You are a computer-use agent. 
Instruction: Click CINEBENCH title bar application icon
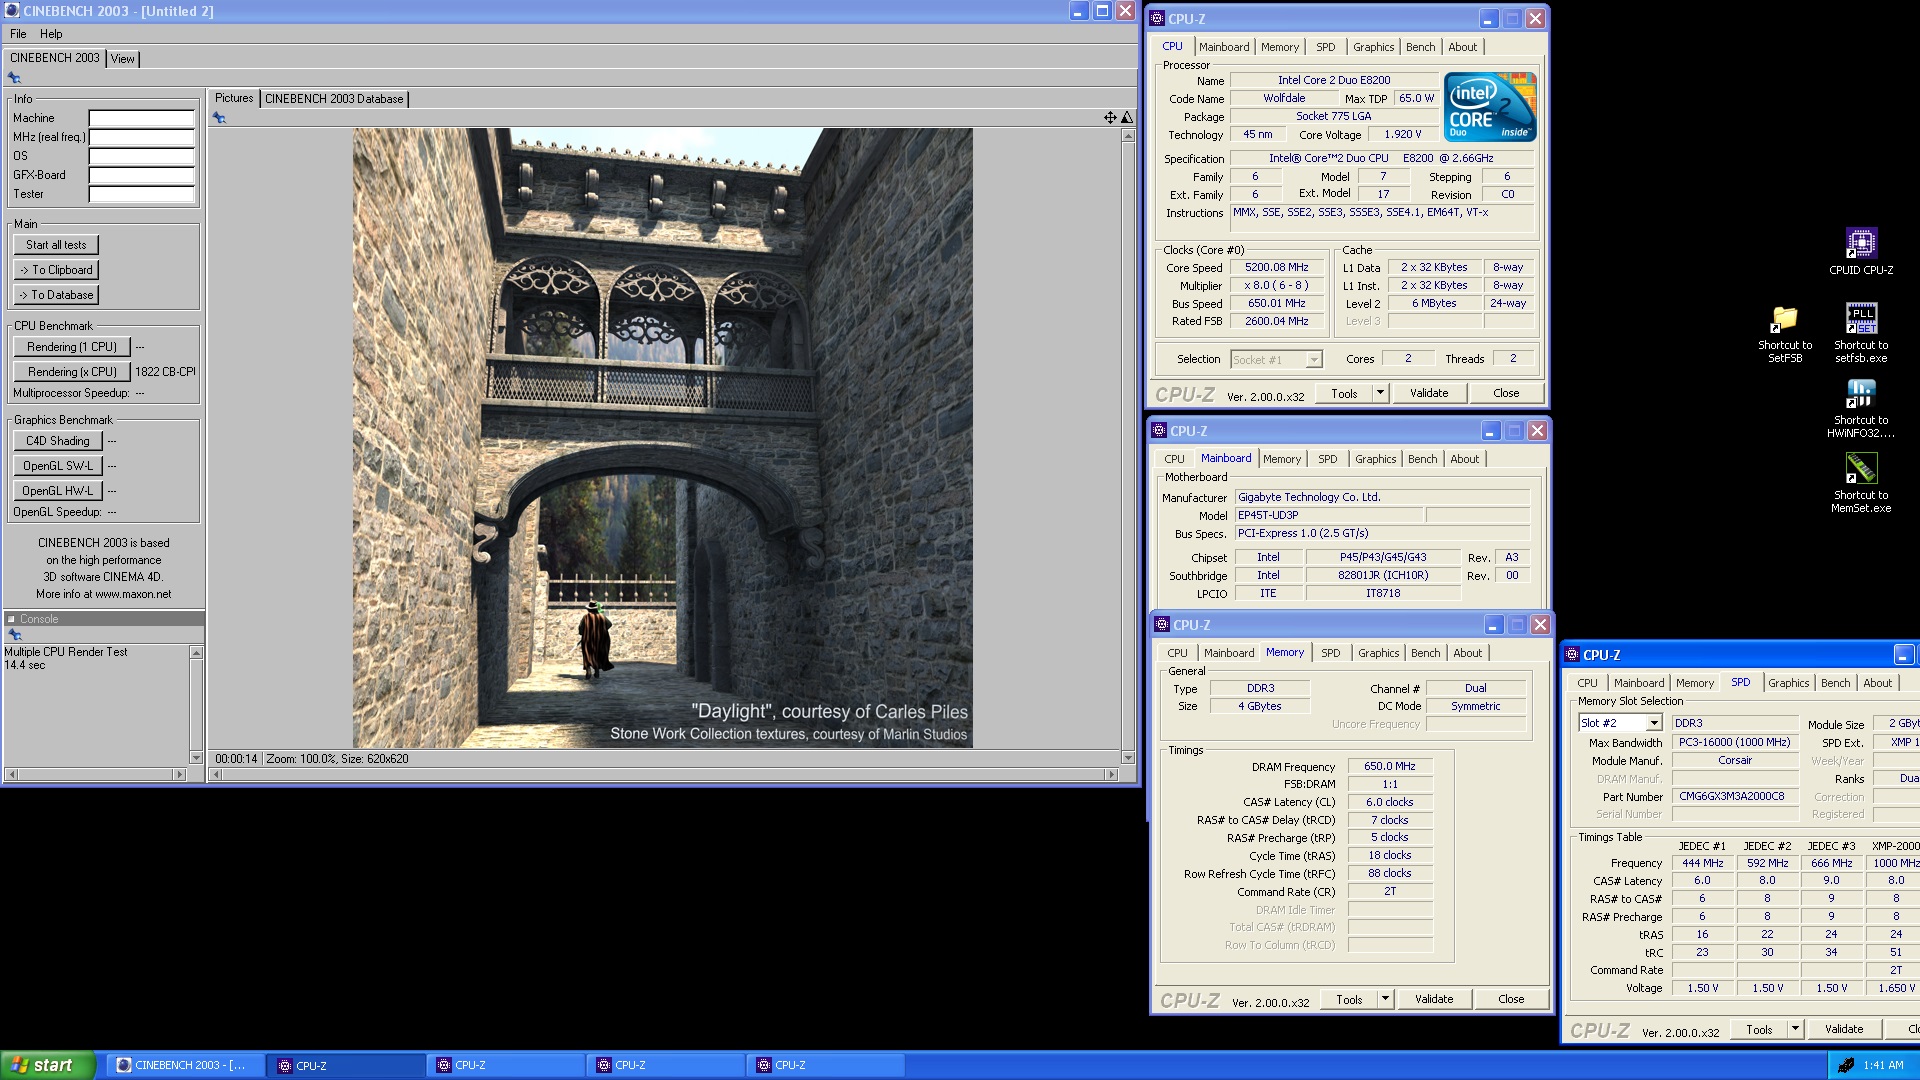pos(12,11)
